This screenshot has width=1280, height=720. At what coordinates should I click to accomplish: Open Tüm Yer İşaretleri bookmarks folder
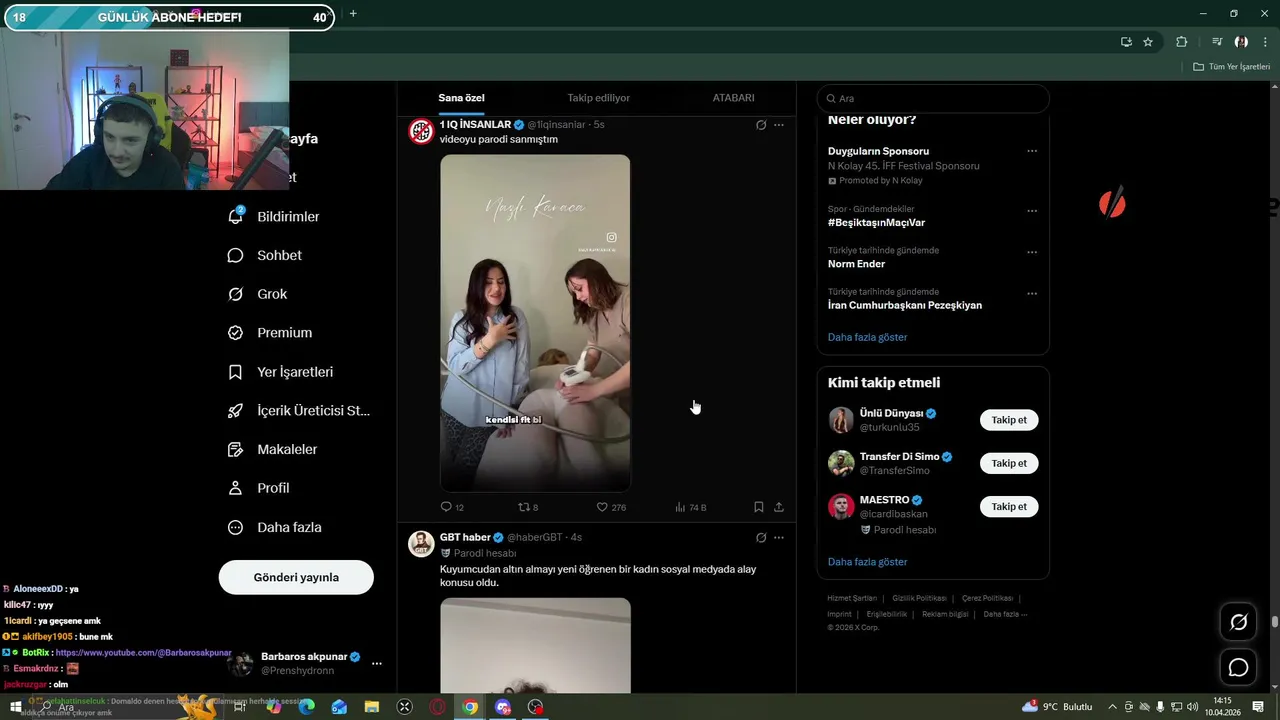coord(1231,67)
